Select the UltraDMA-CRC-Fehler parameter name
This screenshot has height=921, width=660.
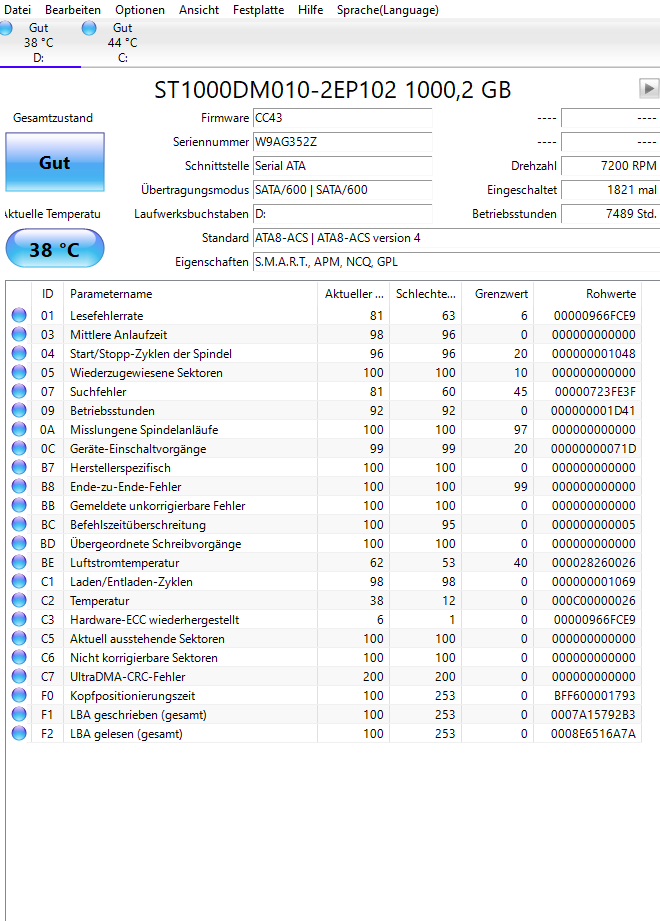tap(127, 677)
